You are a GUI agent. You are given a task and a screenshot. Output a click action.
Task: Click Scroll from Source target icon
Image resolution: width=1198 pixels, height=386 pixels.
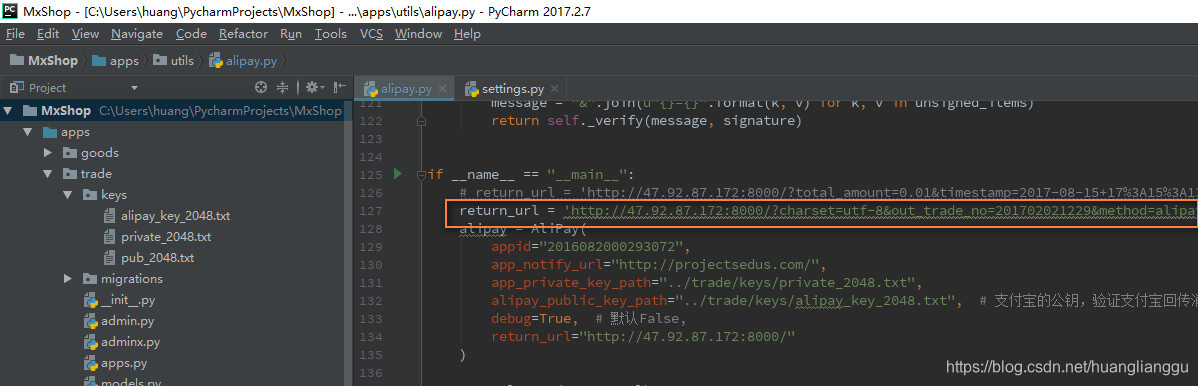[x=261, y=88]
